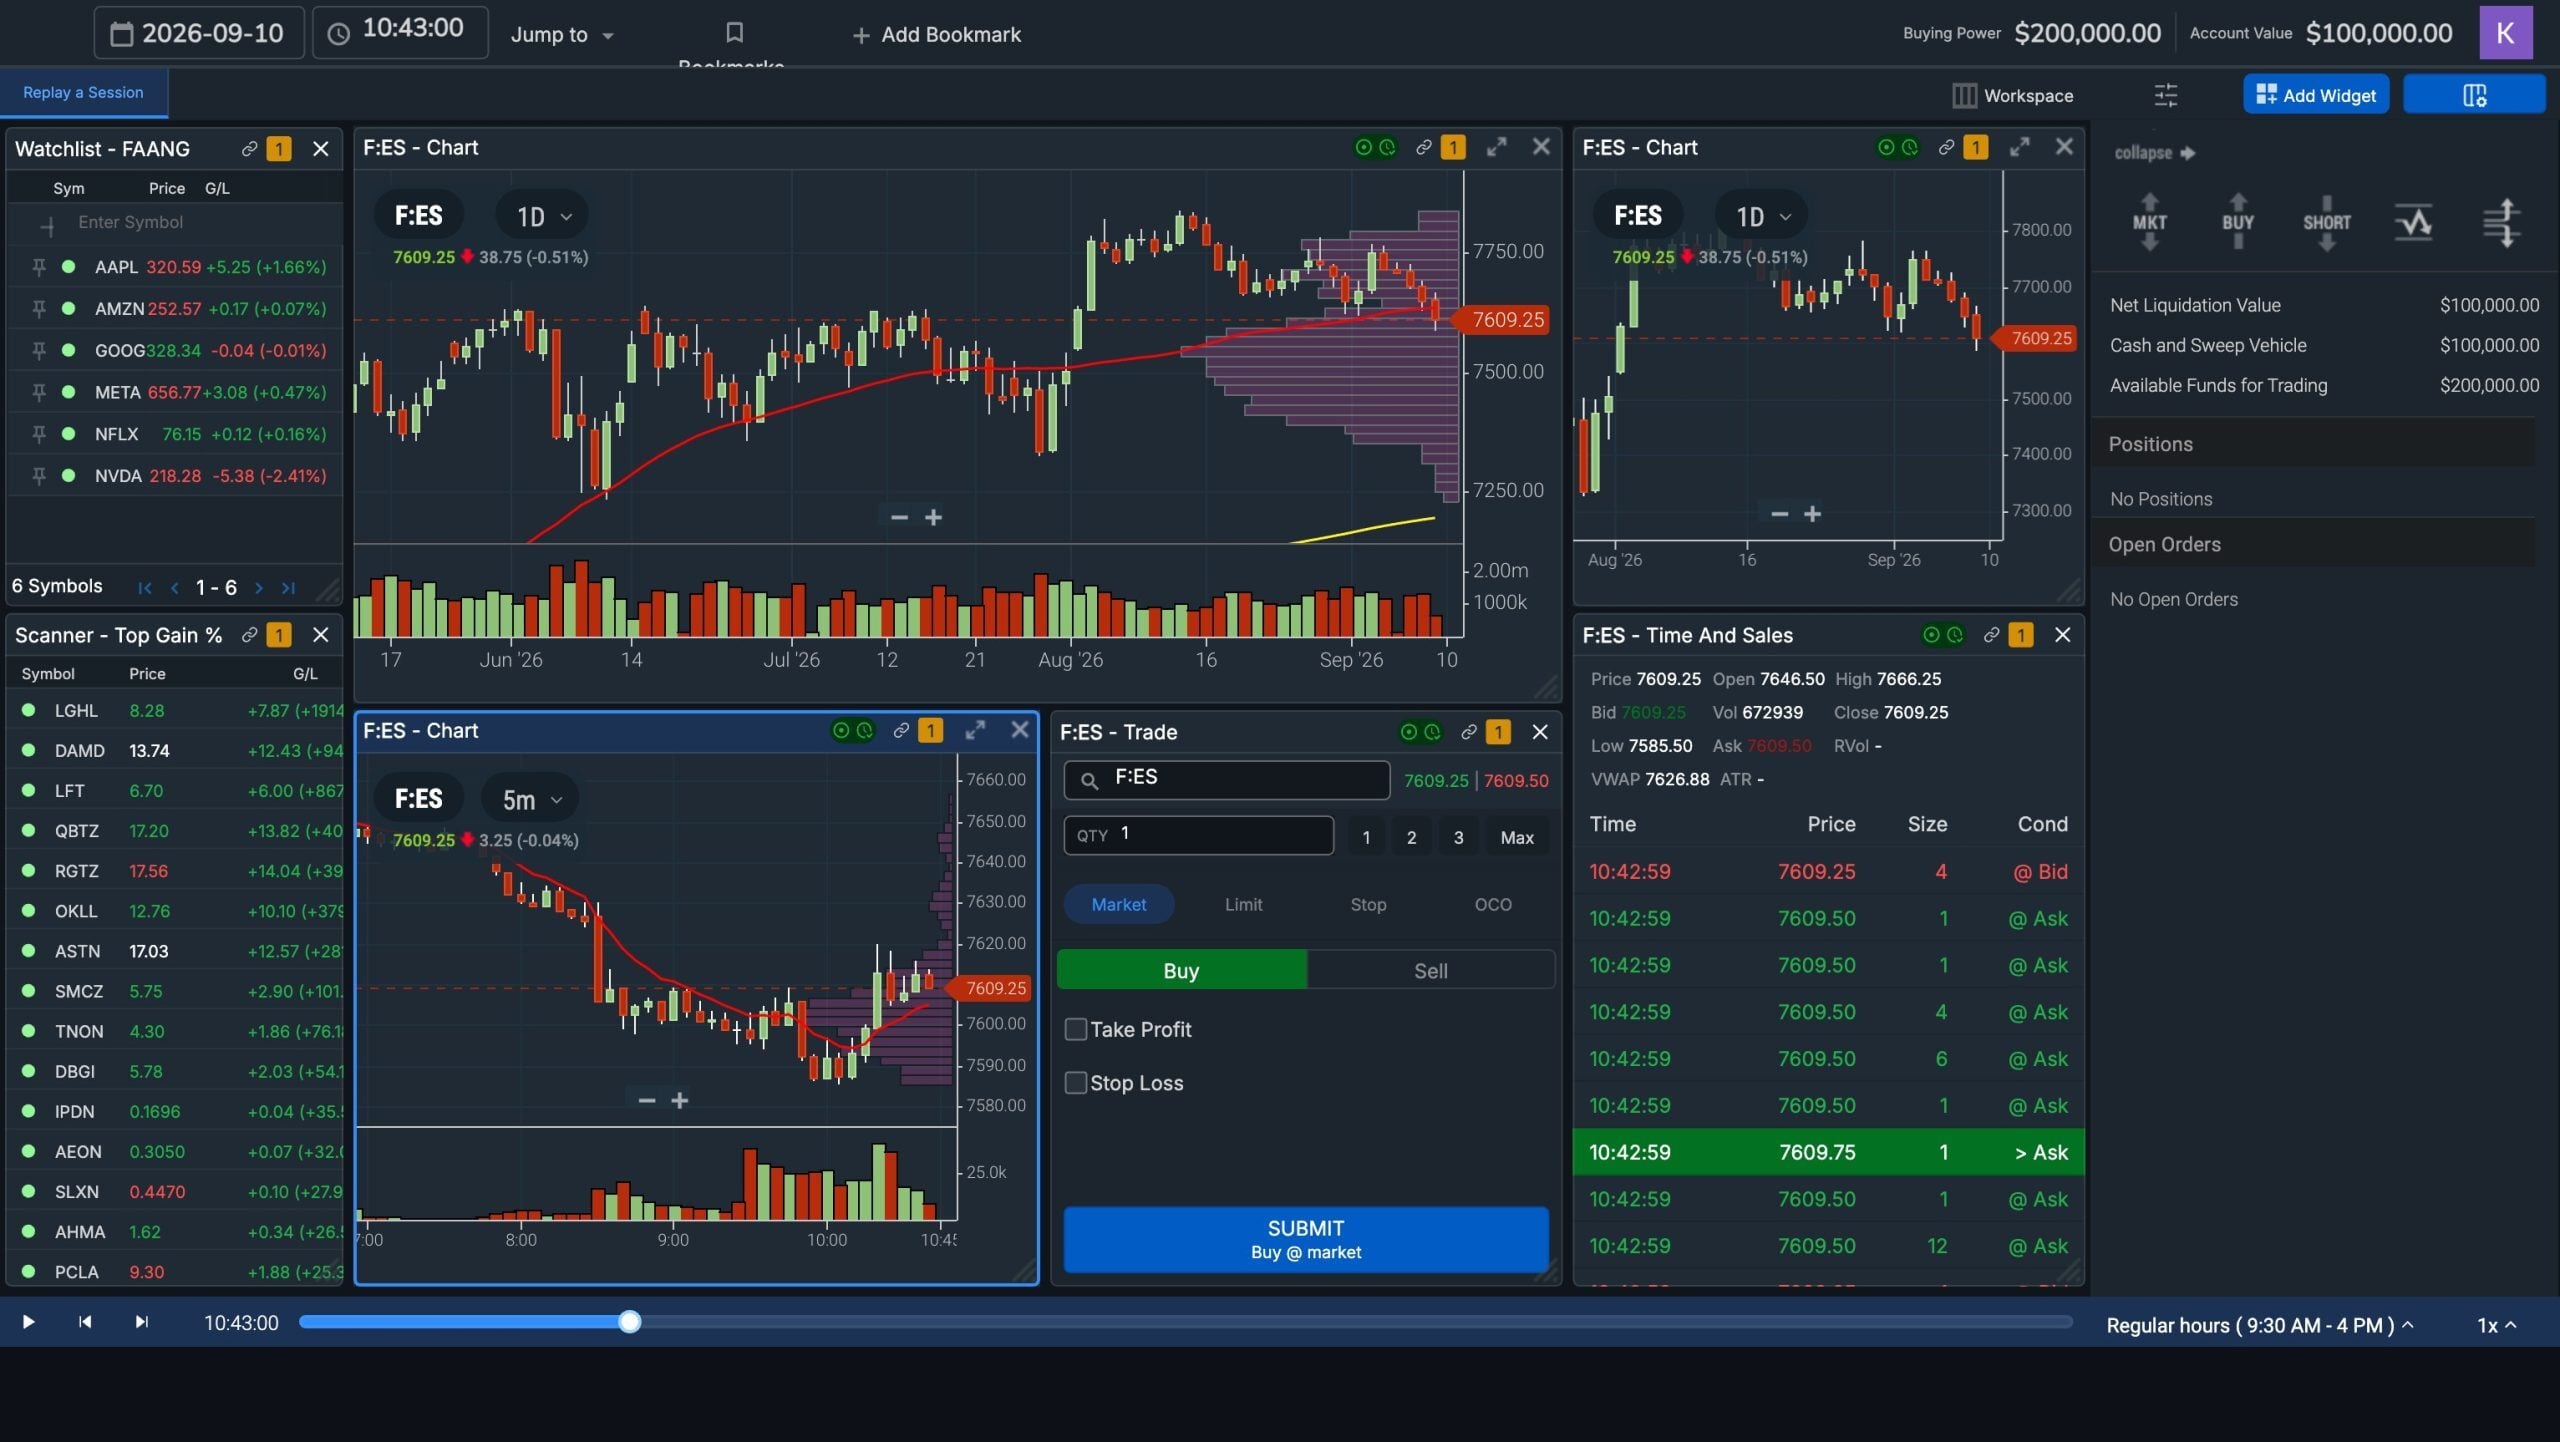2560x1442 pixels.
Task: Click the Enter Symbol watchlist field
Action: [x=130, y=222]
